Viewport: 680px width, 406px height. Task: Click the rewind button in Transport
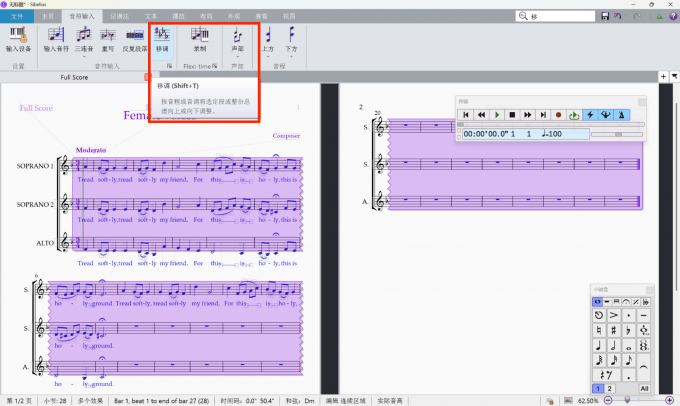pos(481,115)
